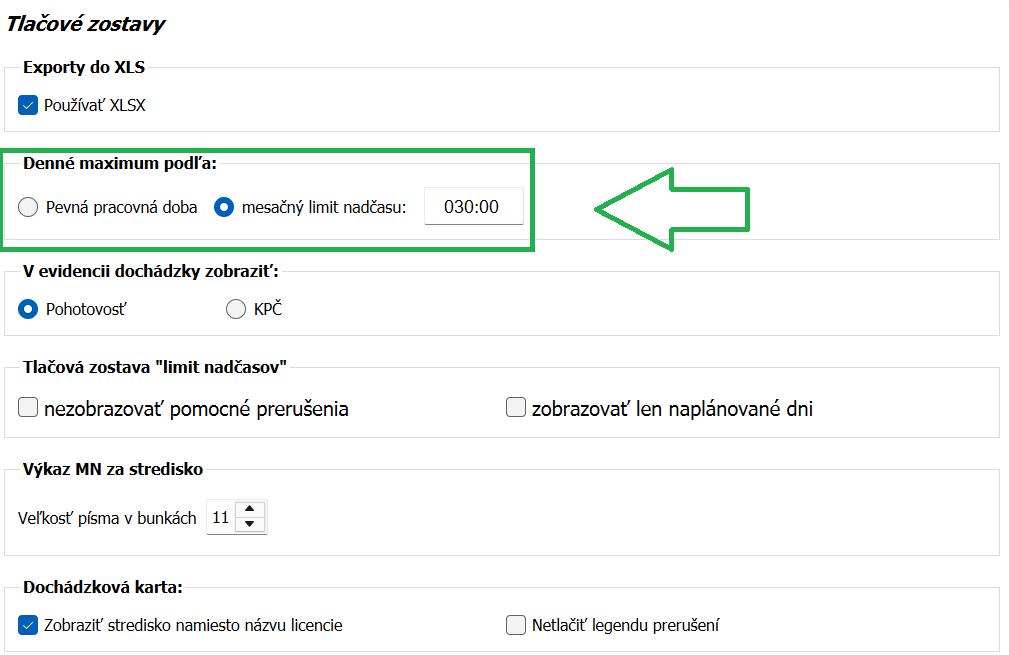Uncheck the "Používať XLSX" checkbox
1009x655 pixels.
28,103
